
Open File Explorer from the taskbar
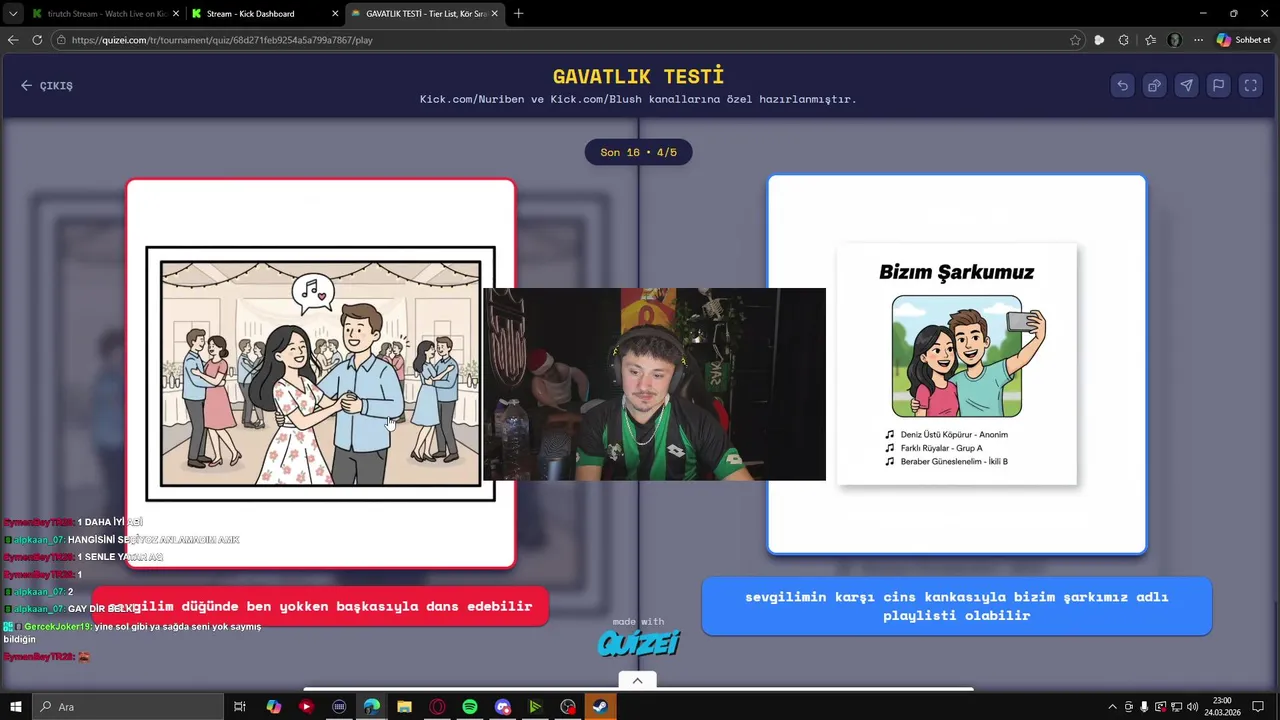pos(404,707)
